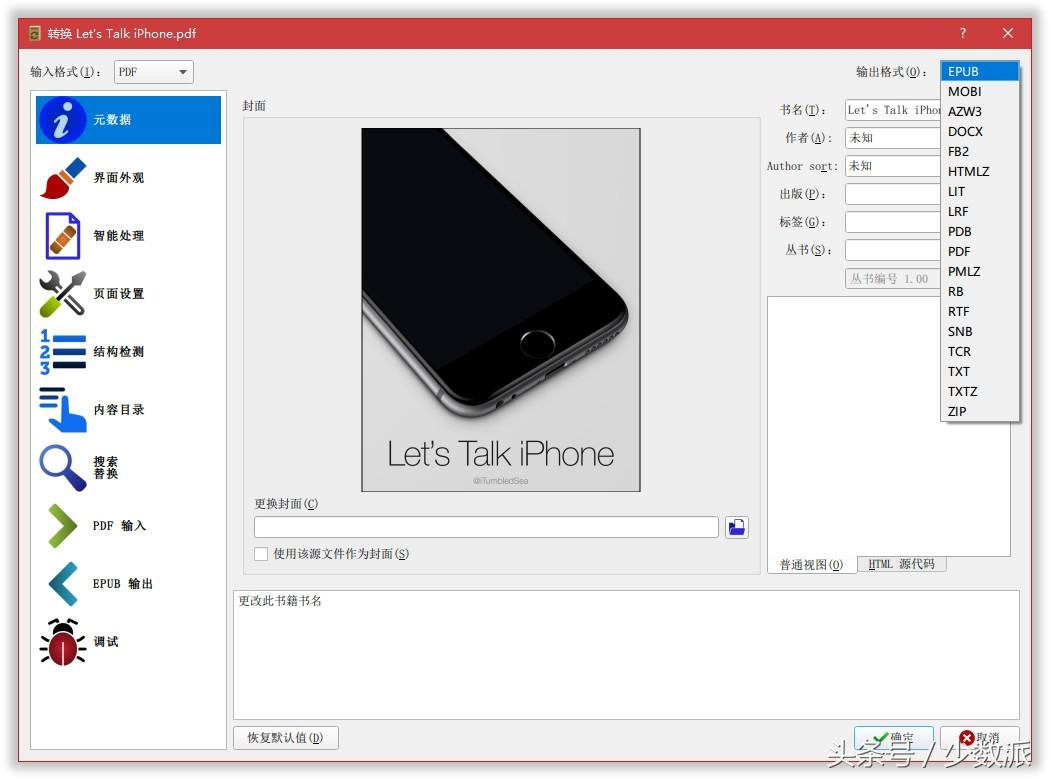Open the 结构检测 numbered list icon
The width and height of the screenshot is (1050, 780).
click(62, 352)
